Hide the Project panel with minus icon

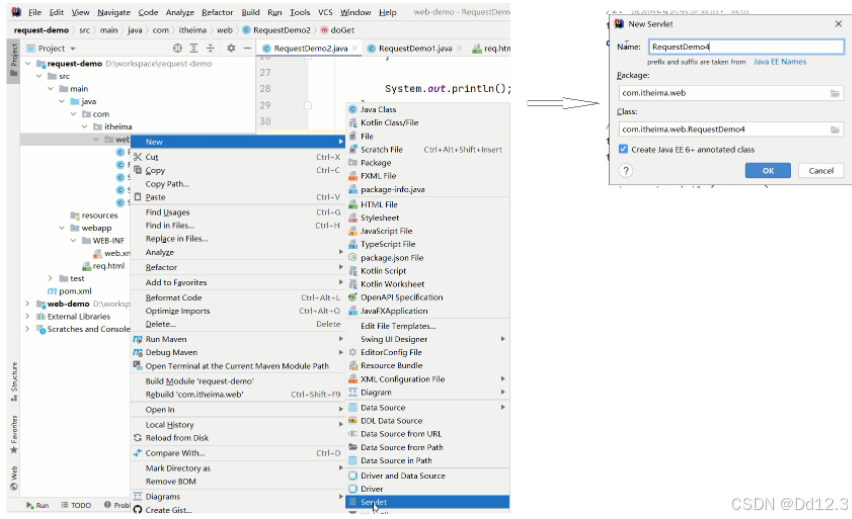pyautogui.click(x=247, y=48)
